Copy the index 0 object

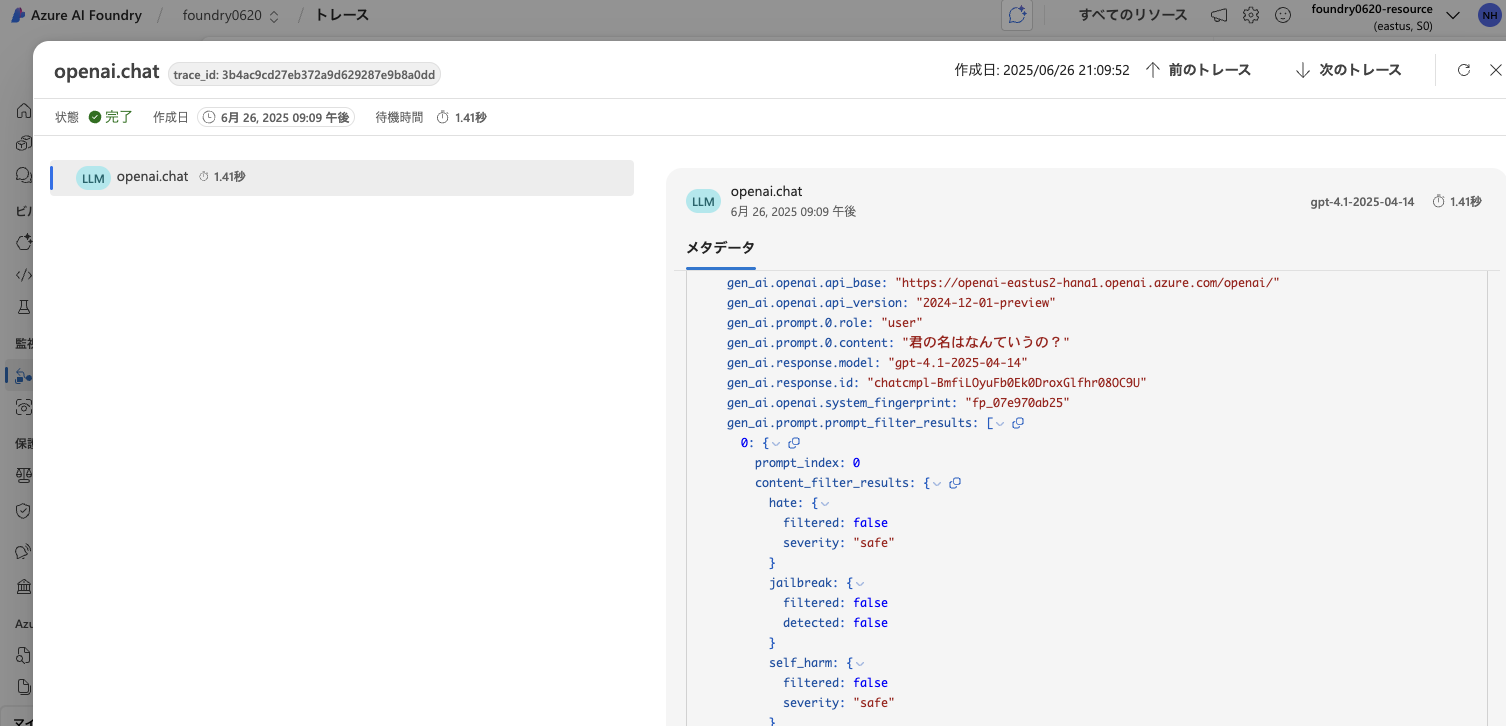[x=794, y=443]
